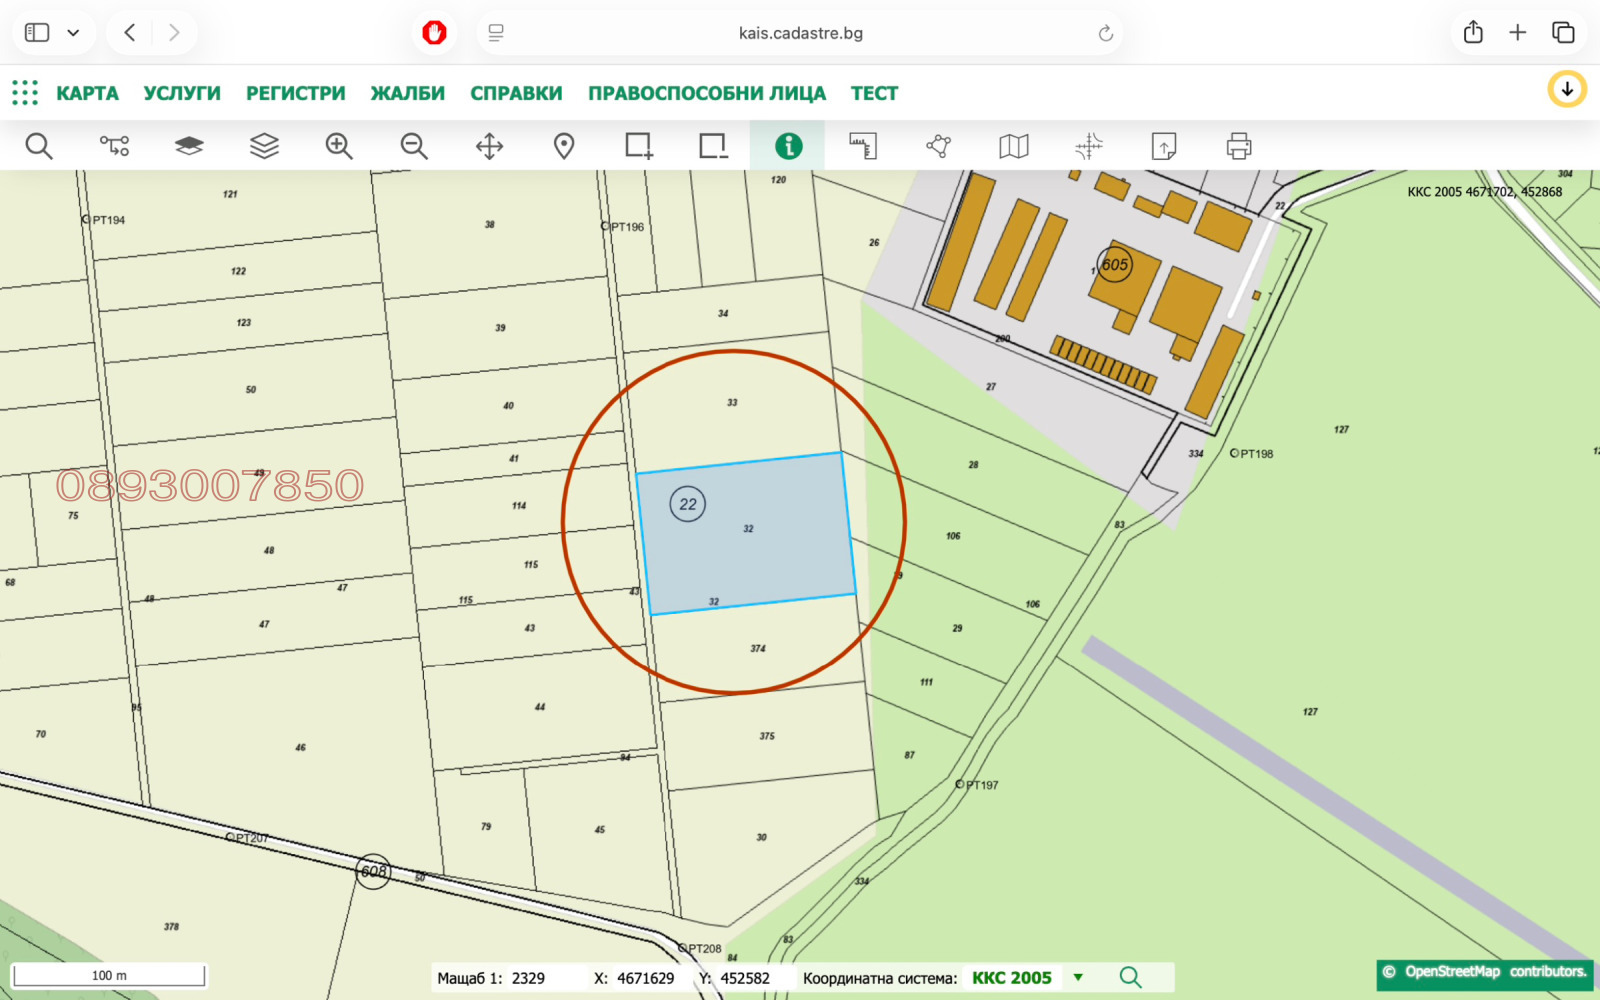The height and width of the screenshot is (1000, 1600).
Task: Open the УСЛУГИ menu
Action: 182,93
